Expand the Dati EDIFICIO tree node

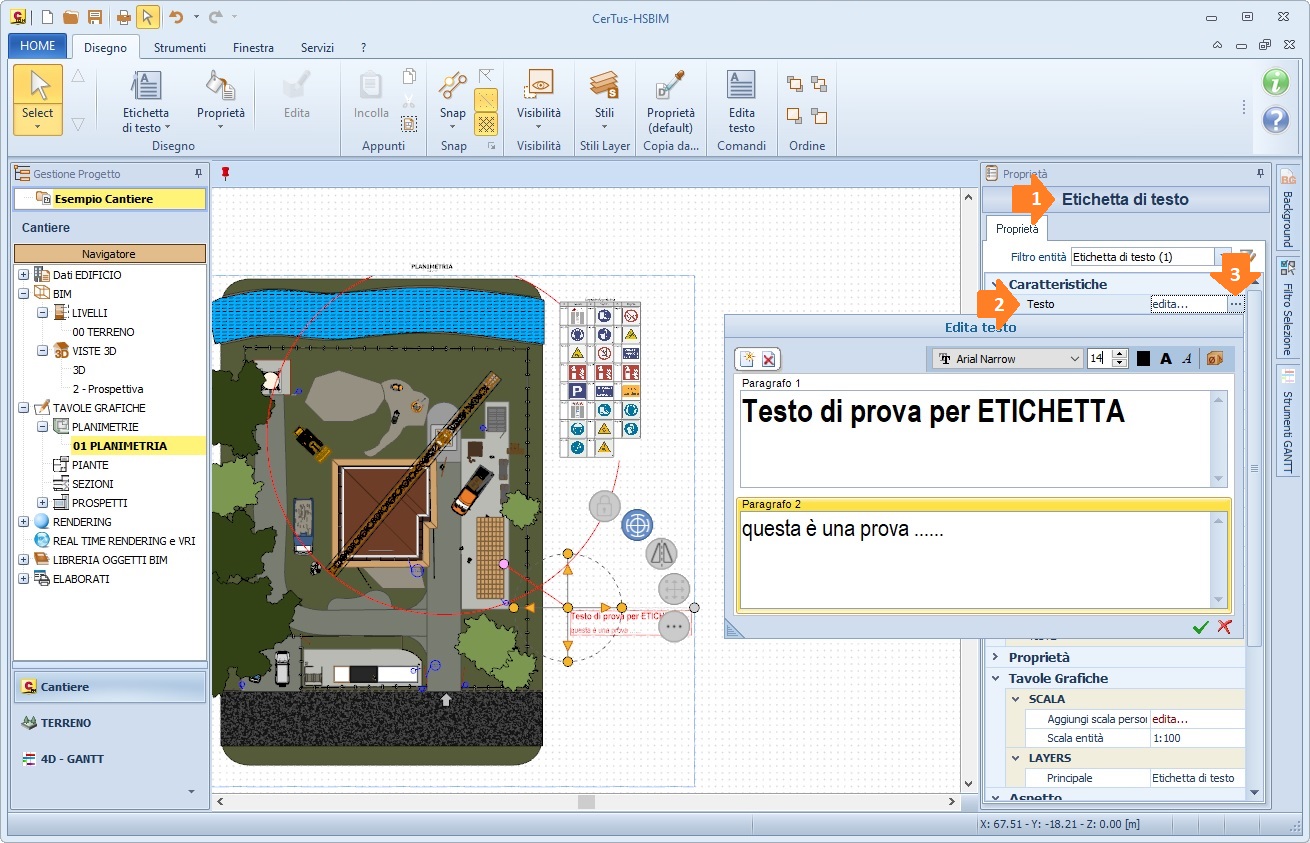[x=23, y=275]
